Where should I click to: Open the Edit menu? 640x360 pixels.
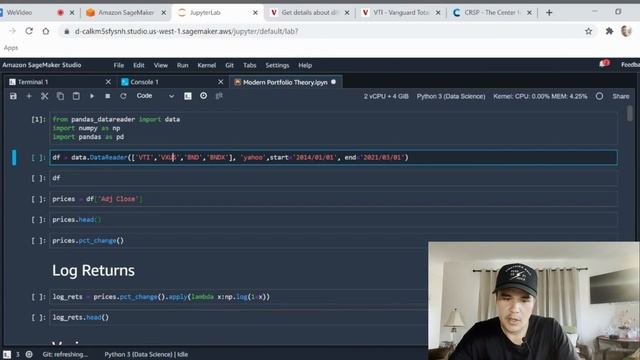coord(139,65)
